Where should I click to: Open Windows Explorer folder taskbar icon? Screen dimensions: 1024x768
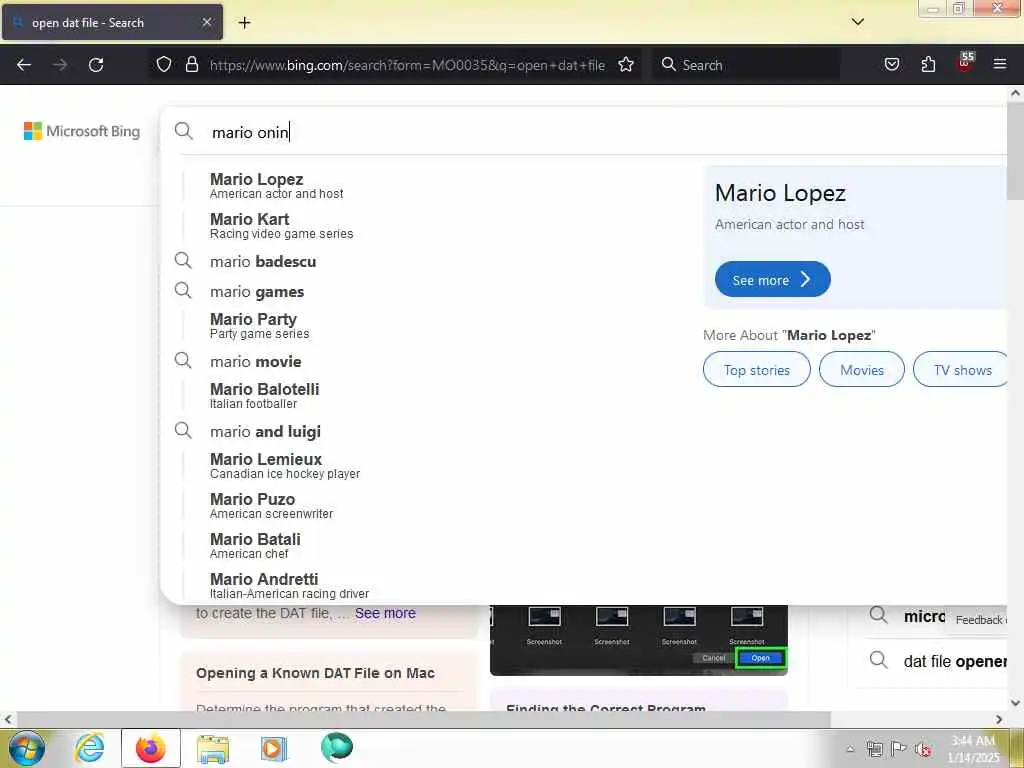tap(213, 748)
